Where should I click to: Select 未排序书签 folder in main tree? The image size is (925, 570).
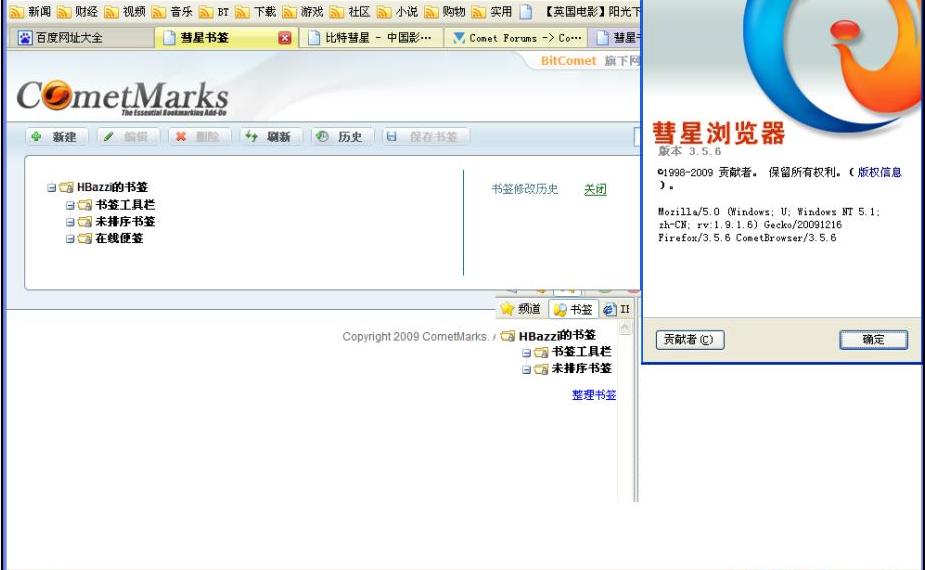[125, 221]
